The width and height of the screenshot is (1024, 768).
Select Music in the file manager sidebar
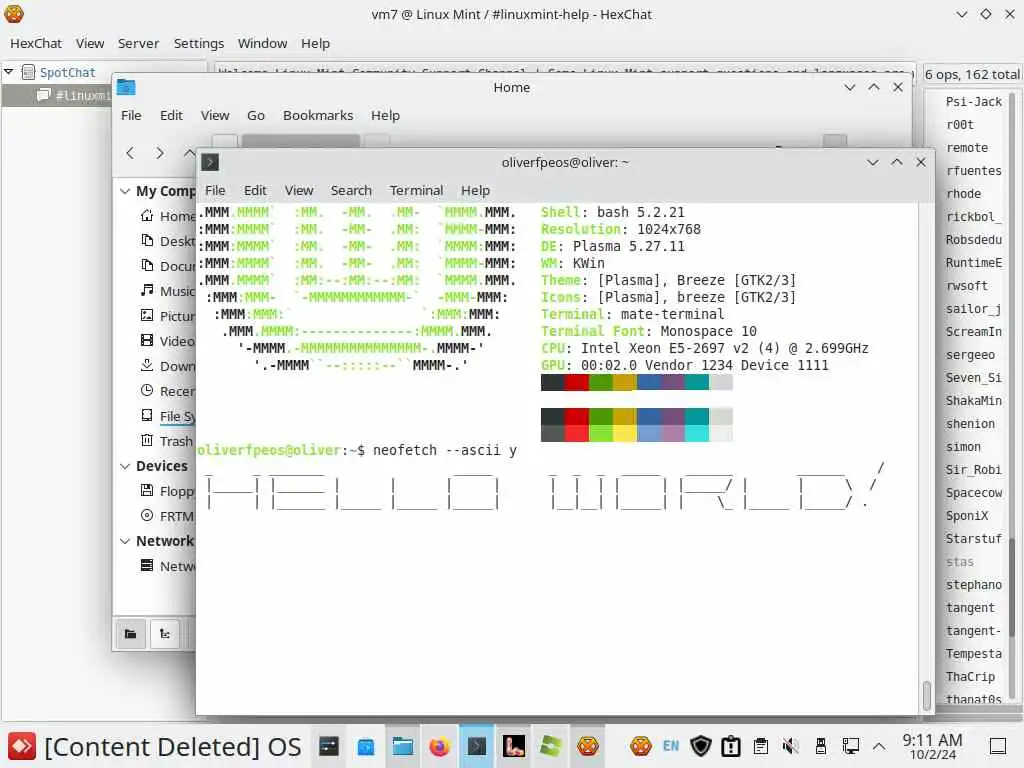pos(167,291)
